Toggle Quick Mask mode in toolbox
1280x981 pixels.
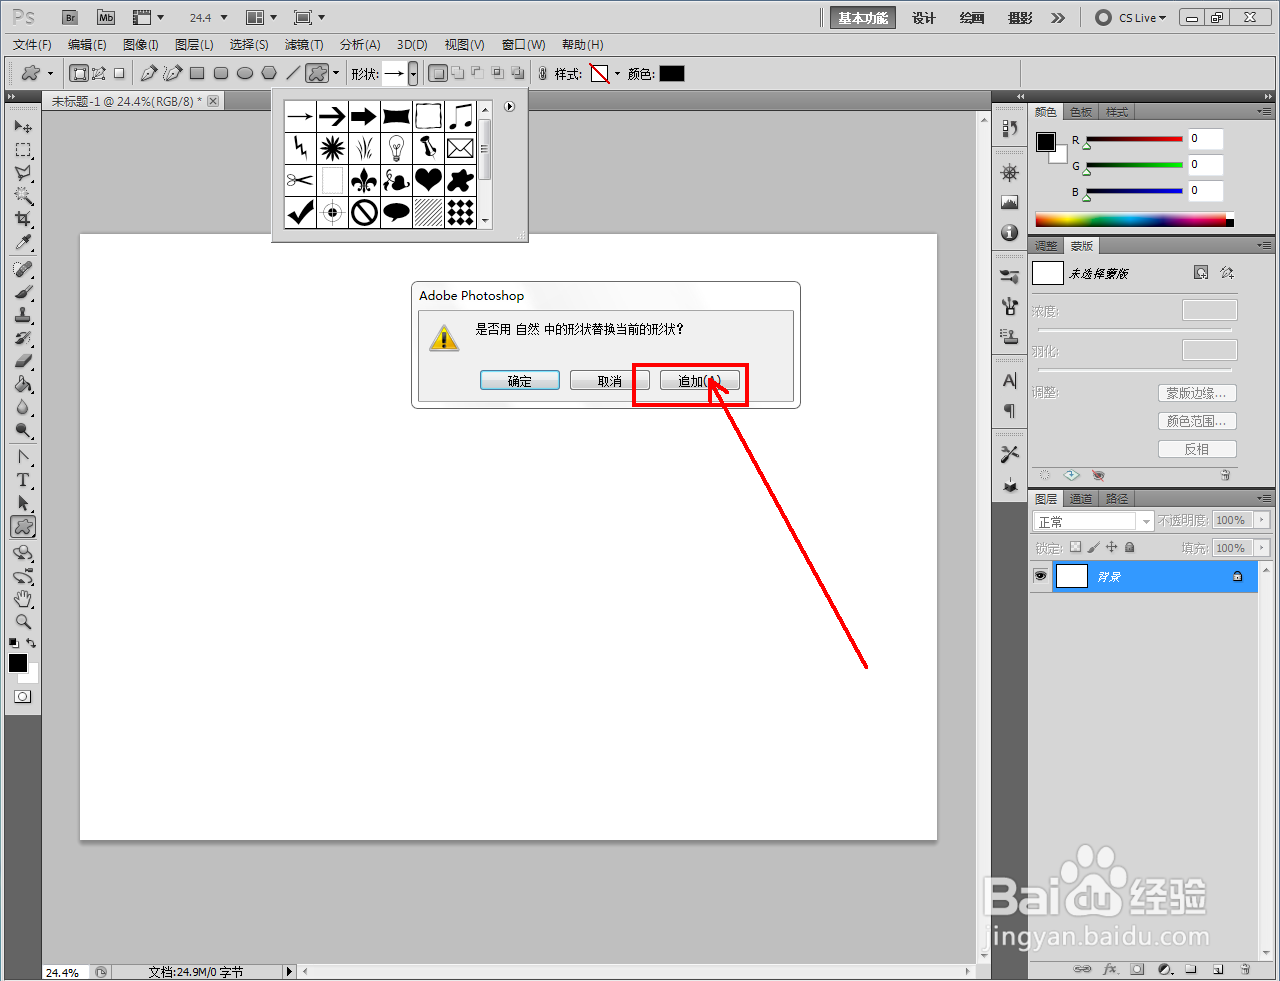(x=23, y=696)
